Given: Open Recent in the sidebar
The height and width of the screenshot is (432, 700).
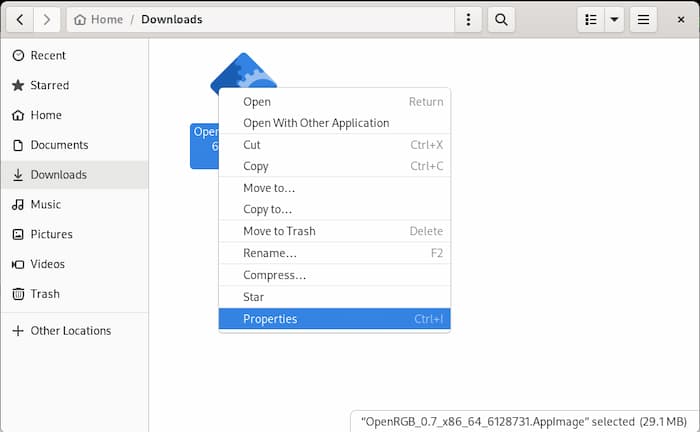Looking at the screenshot, I should (75, 55).
